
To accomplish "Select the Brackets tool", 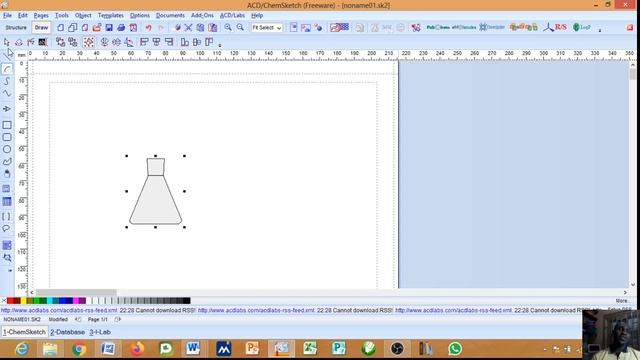I will 7,217.
